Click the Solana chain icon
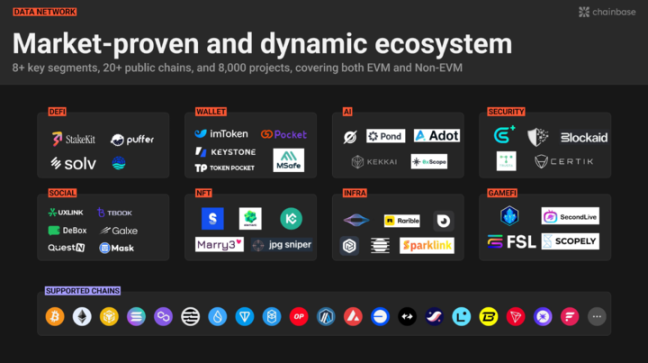The height and width of the screenshot is (363, 648). 136,317
